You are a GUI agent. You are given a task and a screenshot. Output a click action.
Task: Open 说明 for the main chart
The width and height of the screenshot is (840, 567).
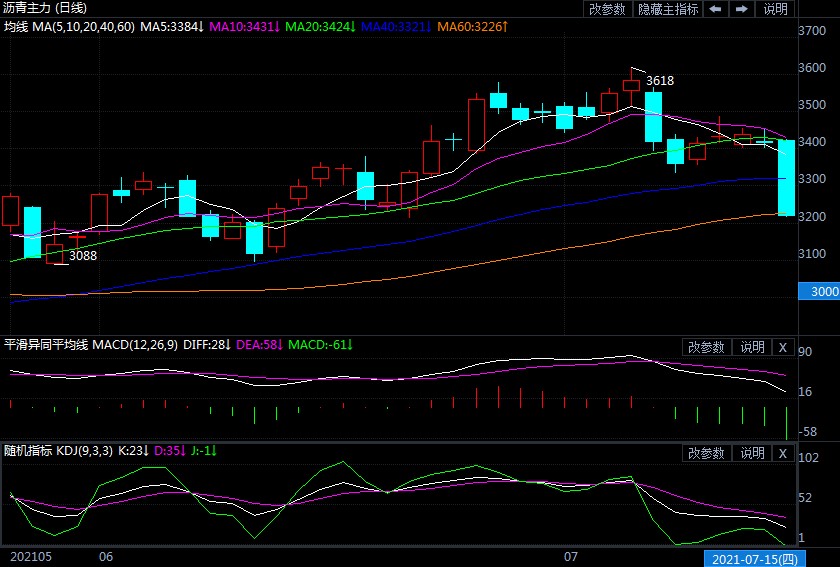pos(775,9)
